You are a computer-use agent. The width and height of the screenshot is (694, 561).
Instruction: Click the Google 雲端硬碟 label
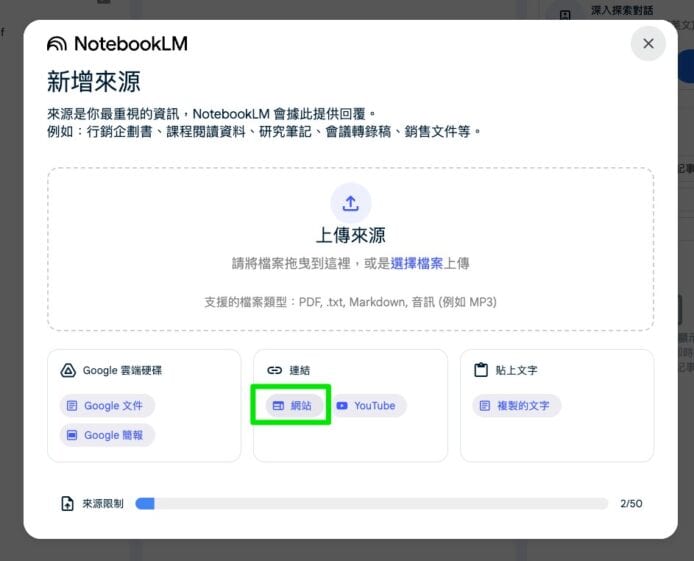coord(122,370)
